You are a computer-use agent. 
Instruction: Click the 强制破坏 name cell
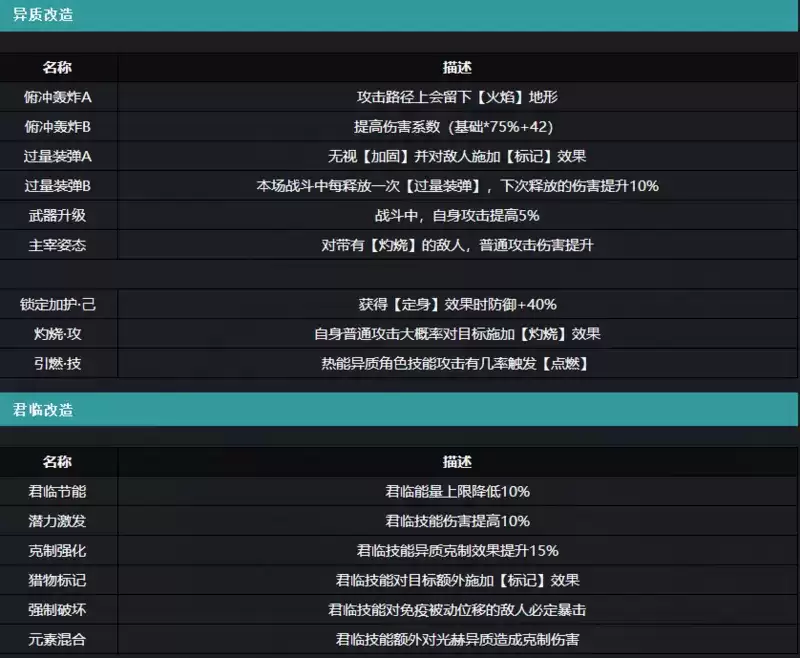(x=57, y=609)
